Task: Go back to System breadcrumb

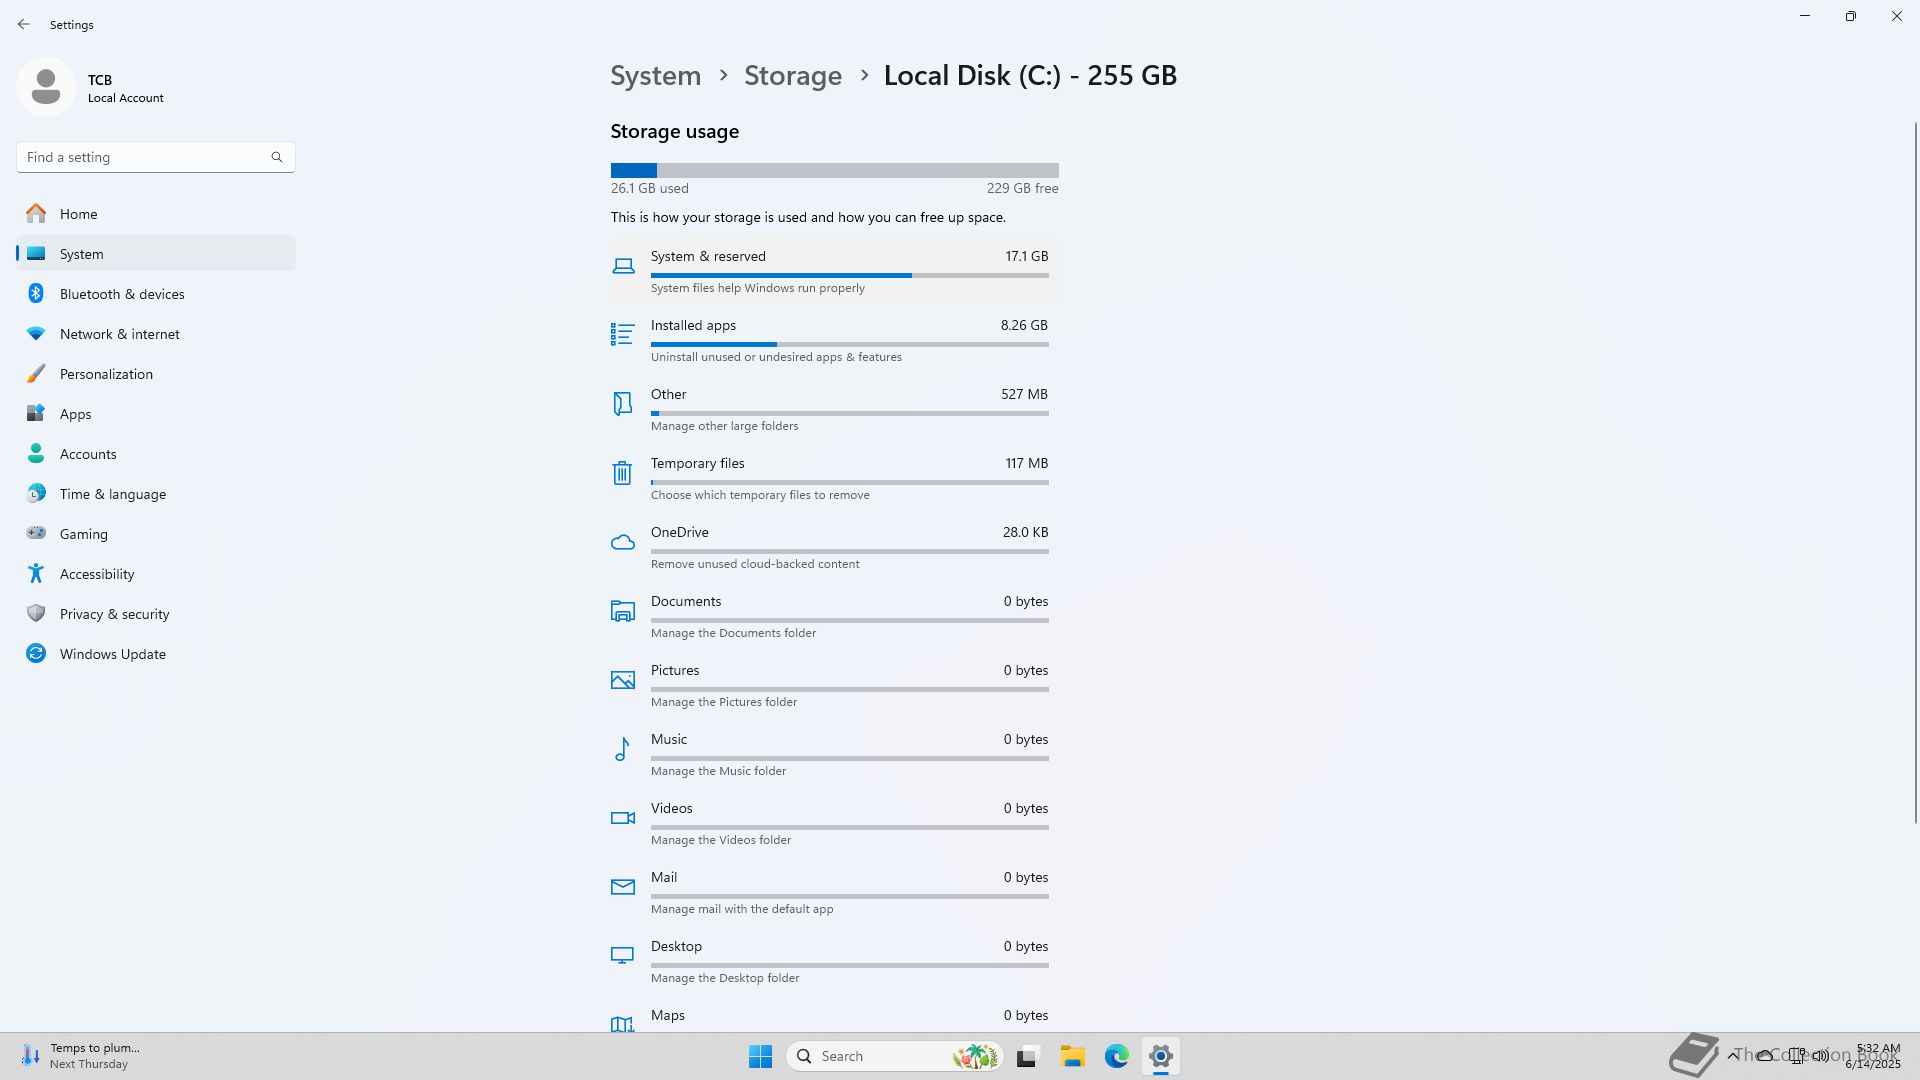Action: point(655,76)
